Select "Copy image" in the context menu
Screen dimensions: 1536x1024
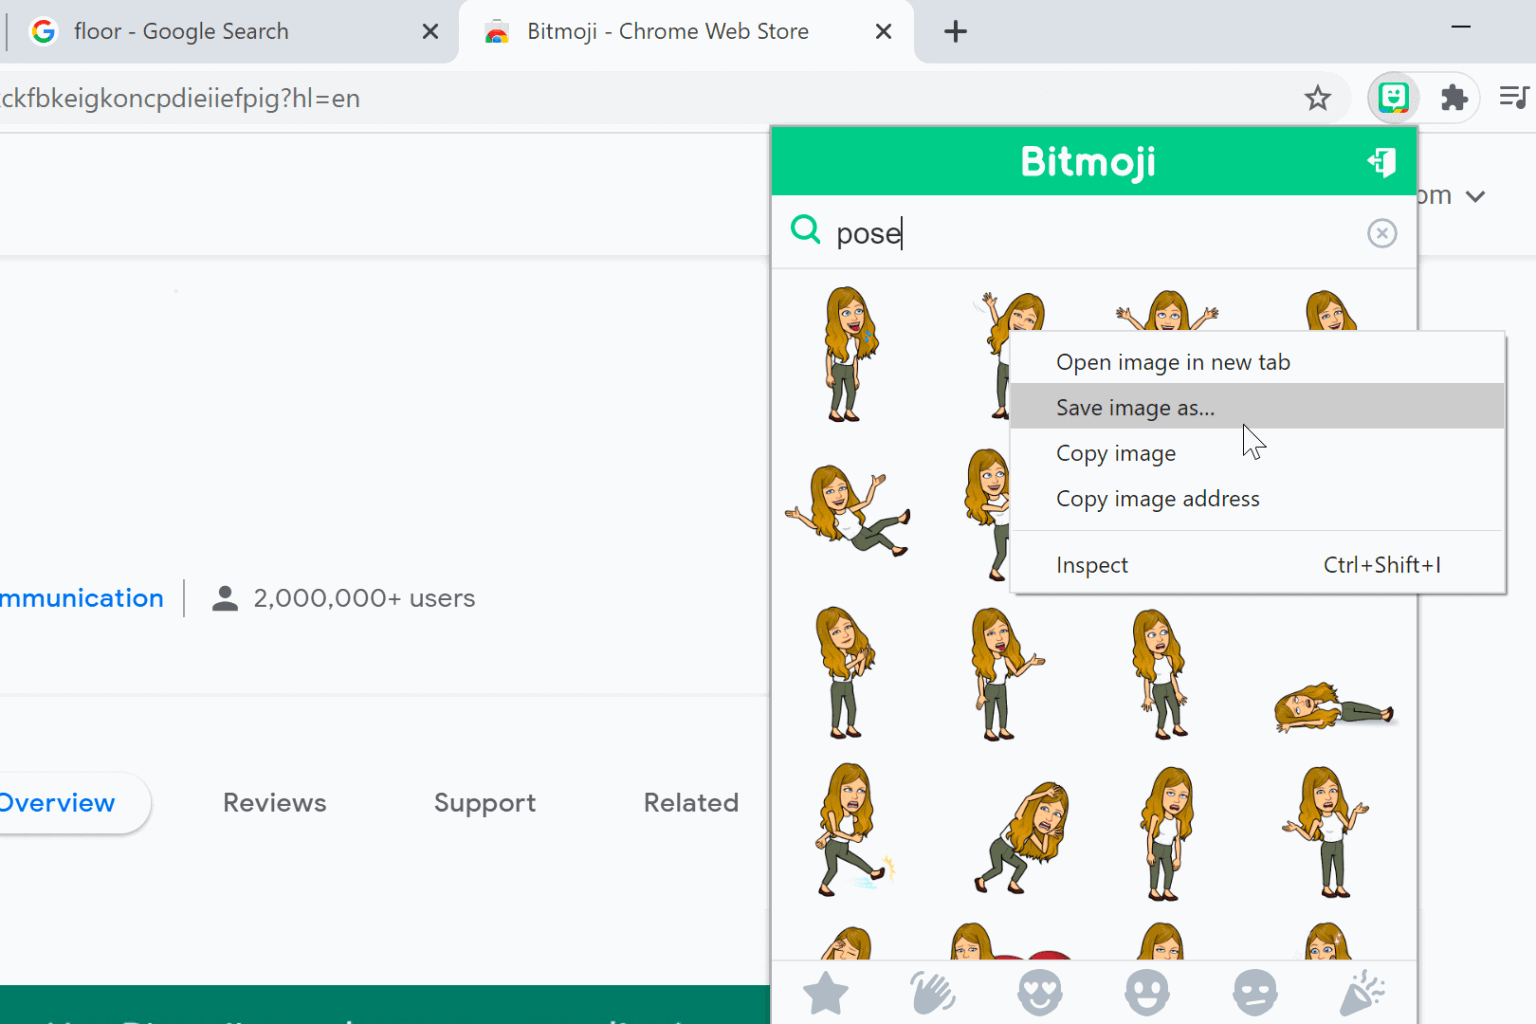(x=1115, y=452)
